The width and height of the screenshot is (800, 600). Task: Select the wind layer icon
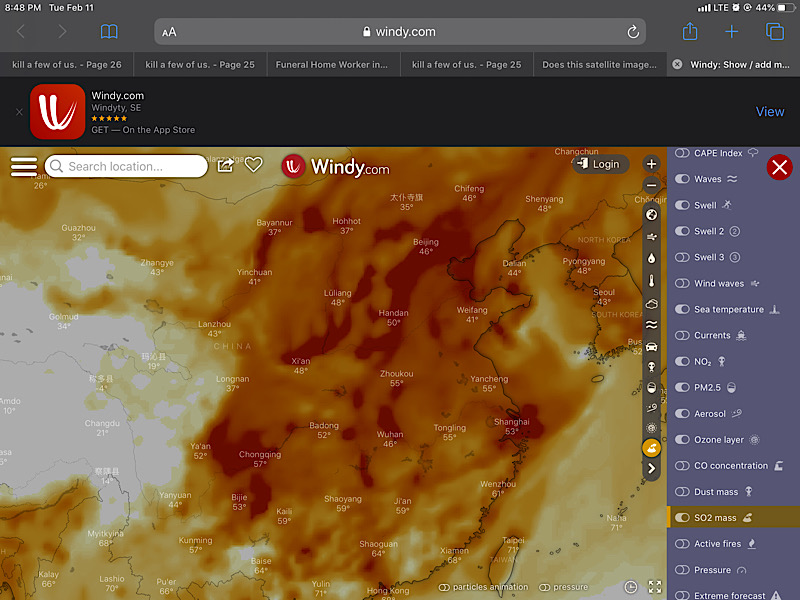652,237
